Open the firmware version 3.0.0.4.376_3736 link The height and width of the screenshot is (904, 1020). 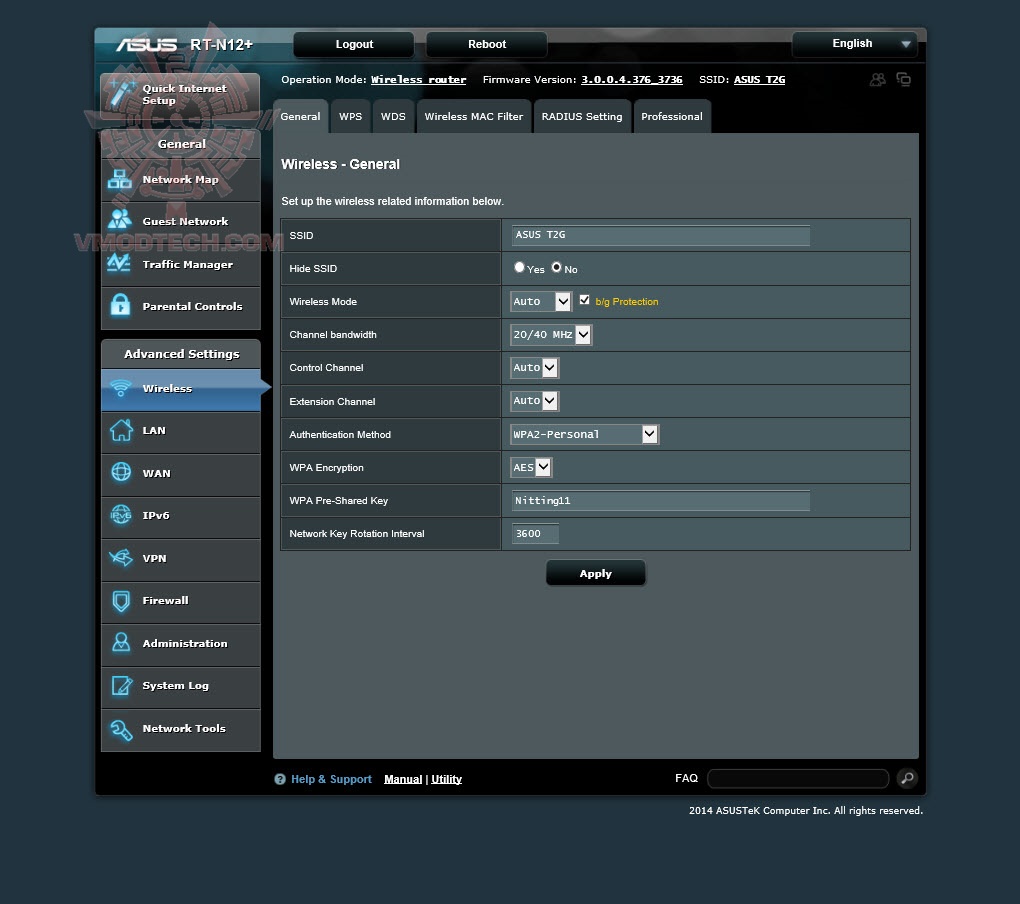click(632, 79)
